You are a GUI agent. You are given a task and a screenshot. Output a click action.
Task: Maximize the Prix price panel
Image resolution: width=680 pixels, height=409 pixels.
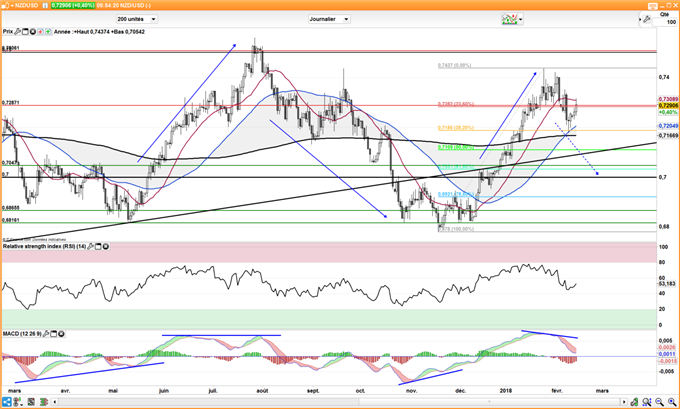25,32
